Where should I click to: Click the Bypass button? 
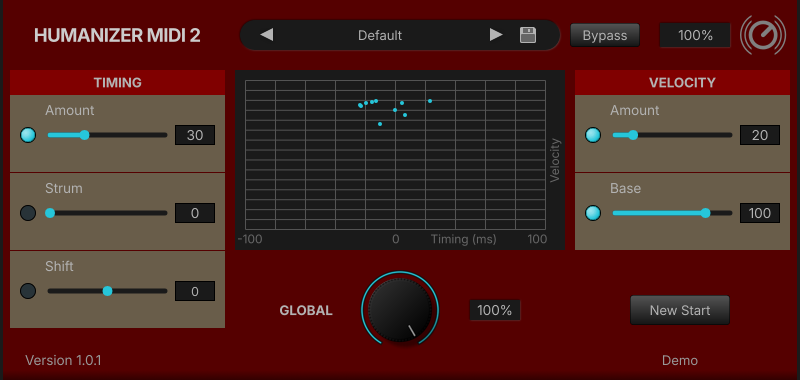click(605, 35)
